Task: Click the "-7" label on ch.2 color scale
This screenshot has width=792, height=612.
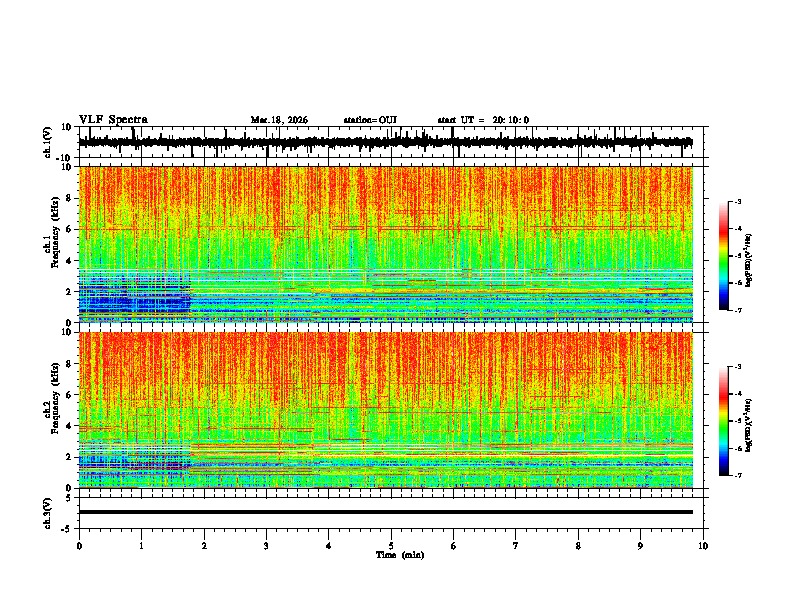Action: point(738,475)
